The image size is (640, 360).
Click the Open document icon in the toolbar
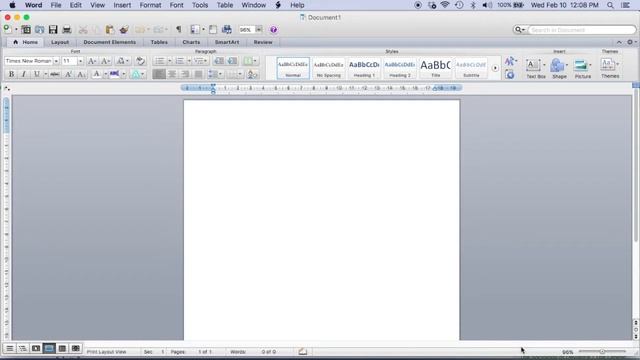pos(40,29)
